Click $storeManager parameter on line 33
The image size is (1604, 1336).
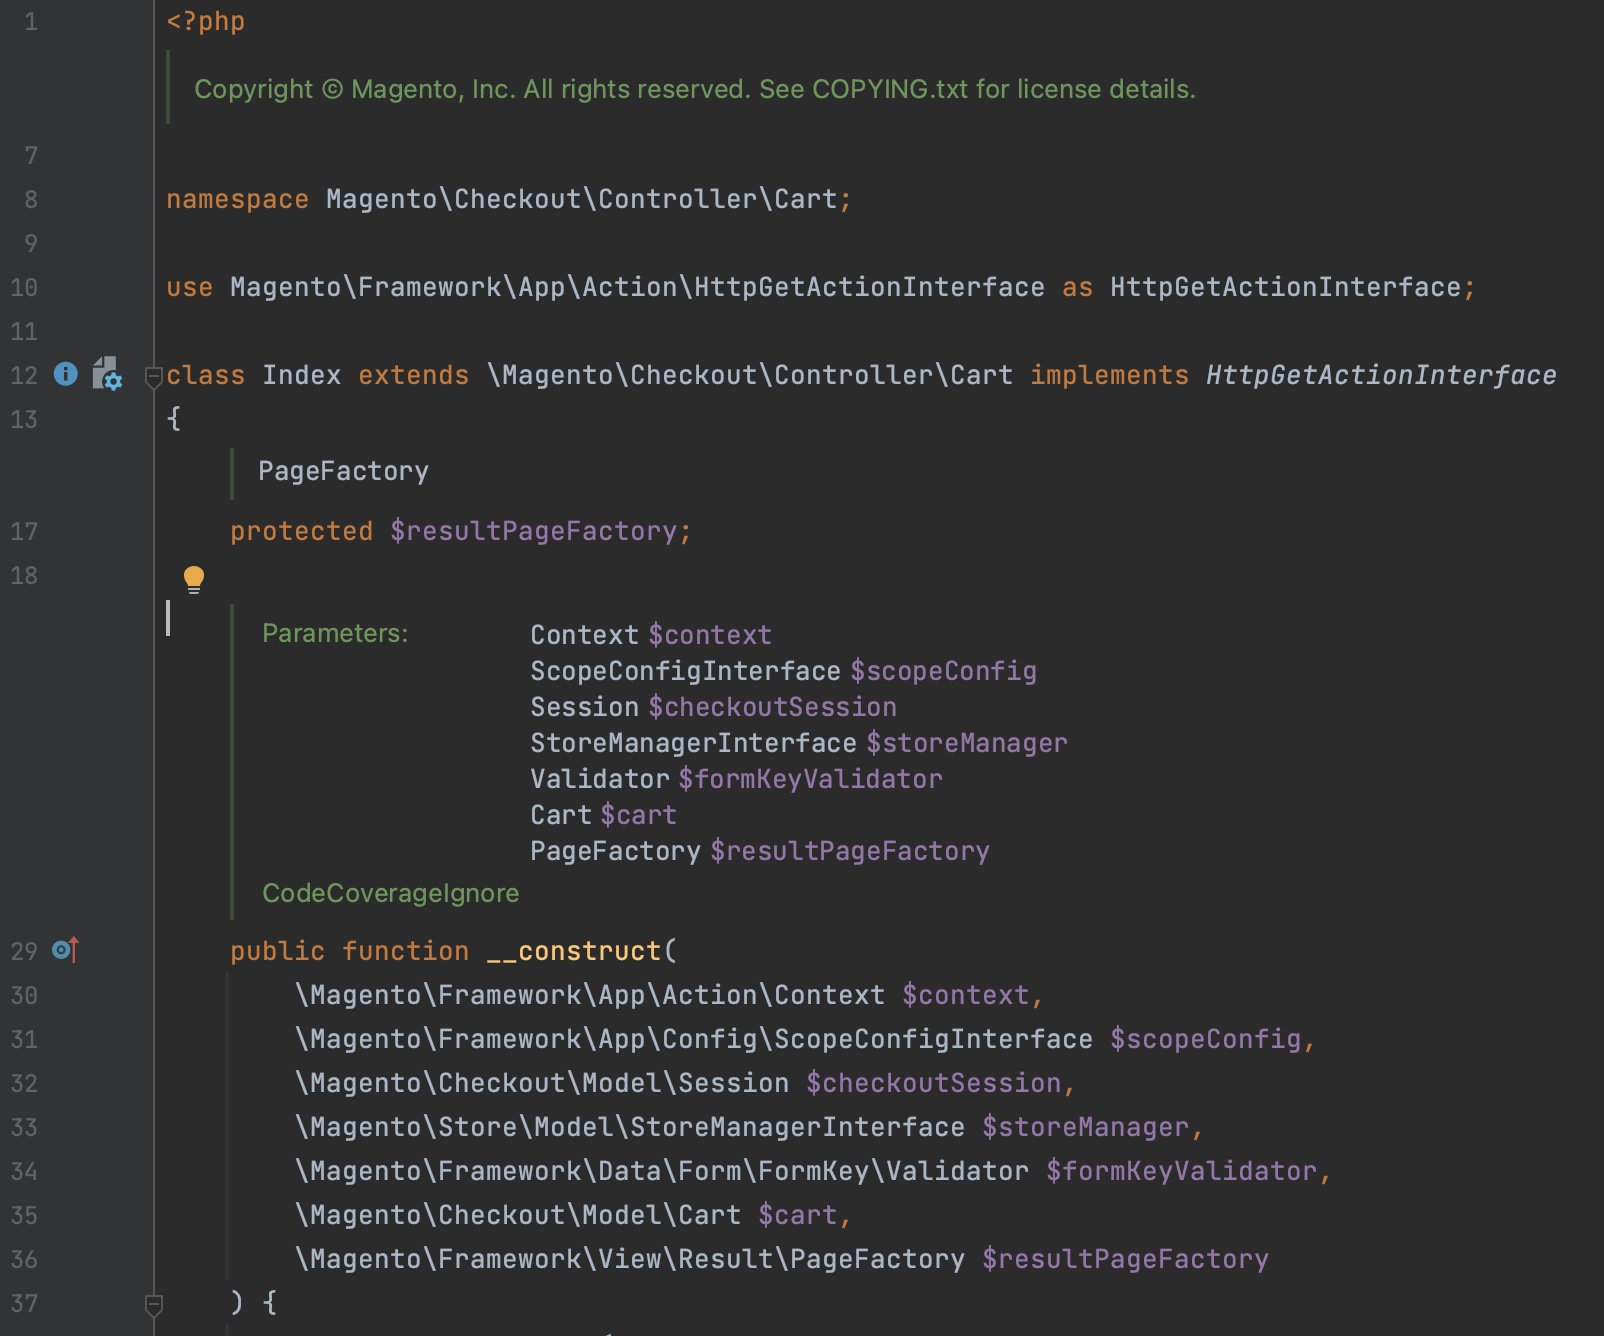pos(1085,1127)
